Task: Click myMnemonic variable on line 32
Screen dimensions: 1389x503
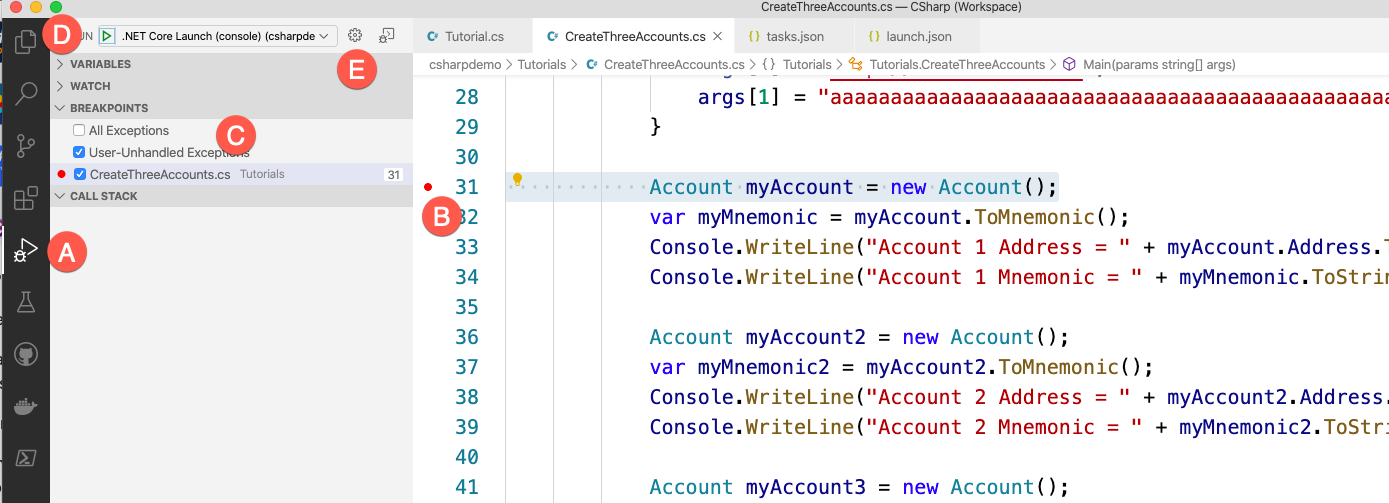Action: click(x=765, y=217)
